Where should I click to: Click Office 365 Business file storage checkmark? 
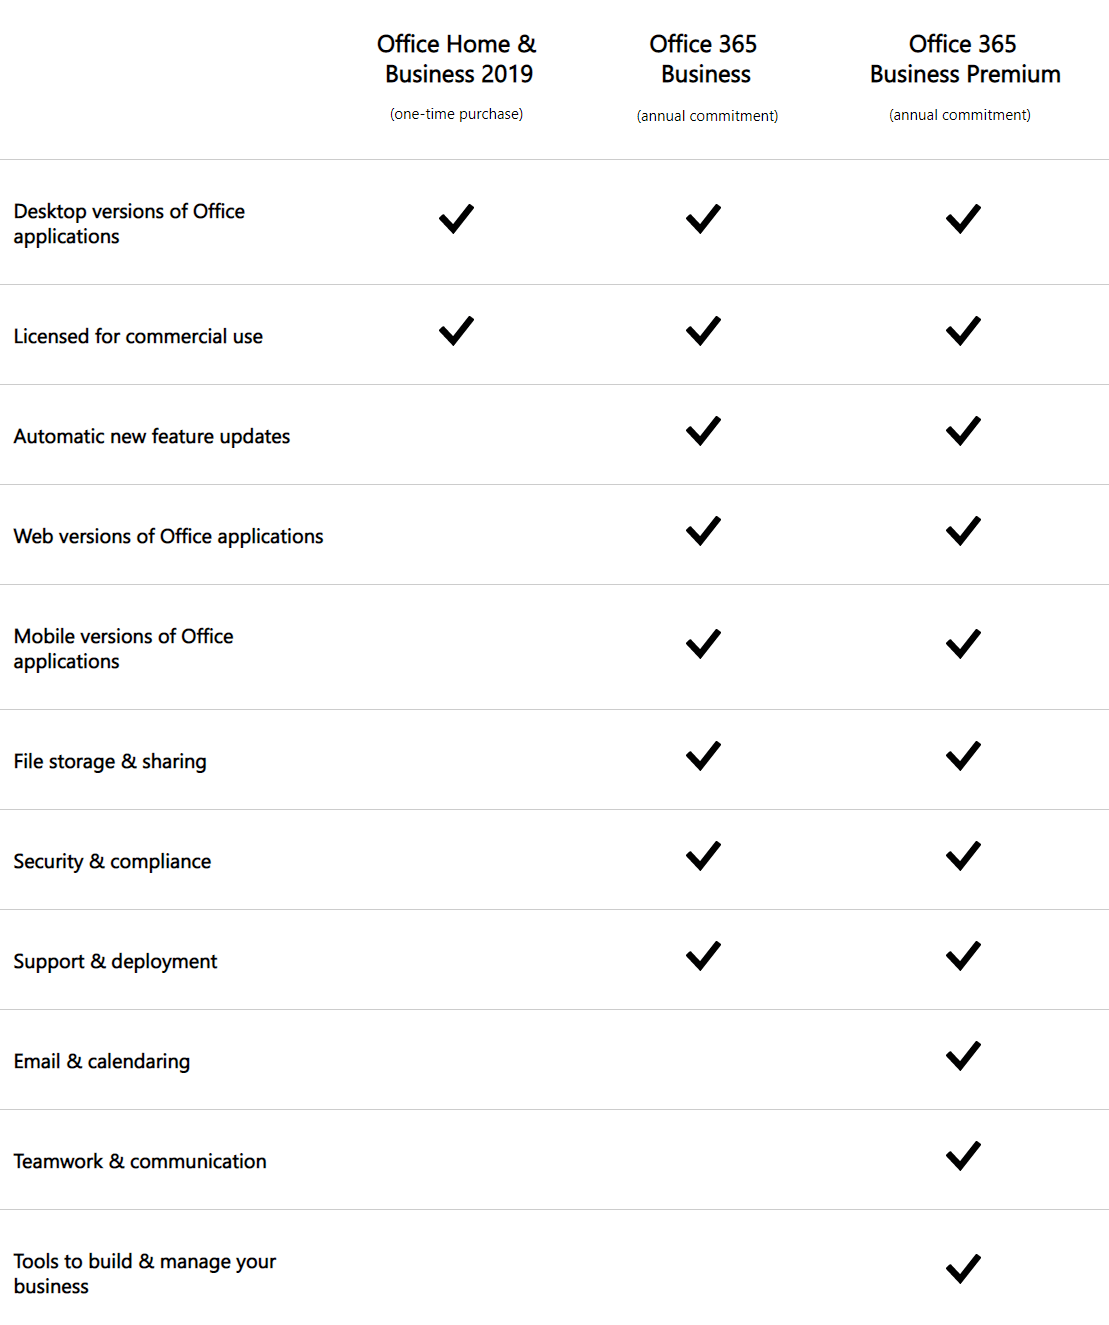pos(703,755)
